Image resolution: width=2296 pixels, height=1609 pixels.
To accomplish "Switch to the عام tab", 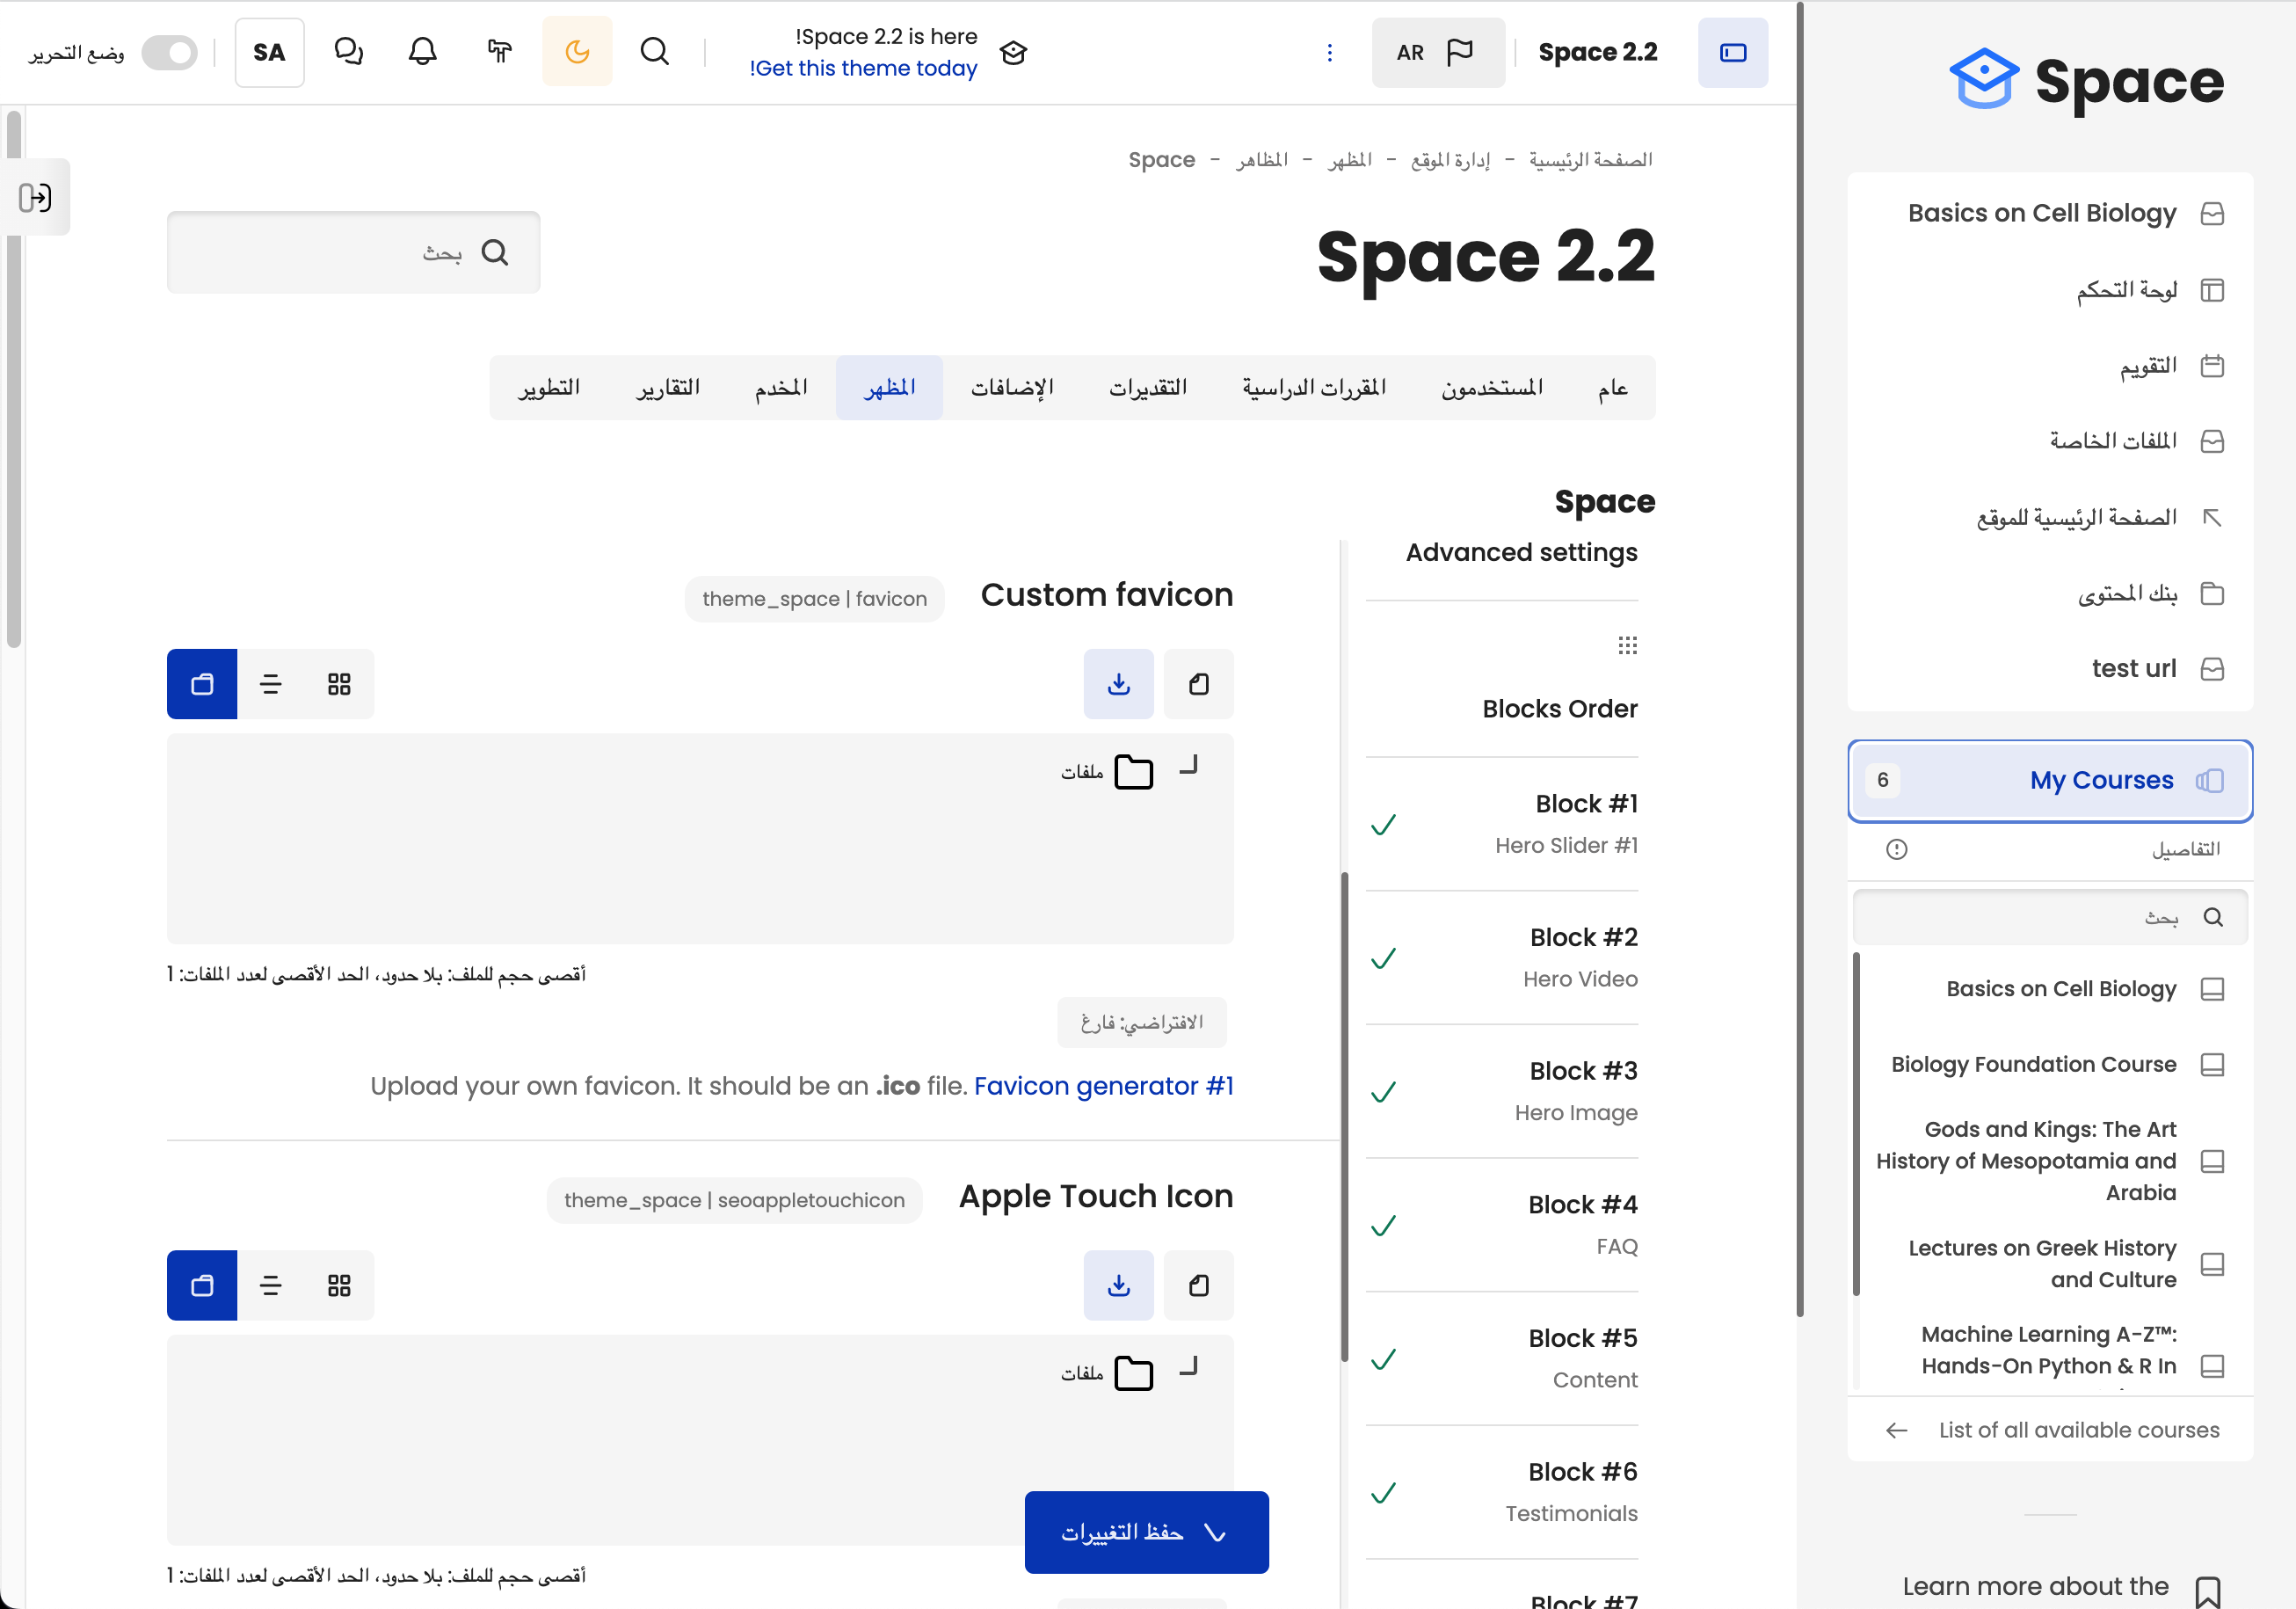I will tap(1612, 387).
